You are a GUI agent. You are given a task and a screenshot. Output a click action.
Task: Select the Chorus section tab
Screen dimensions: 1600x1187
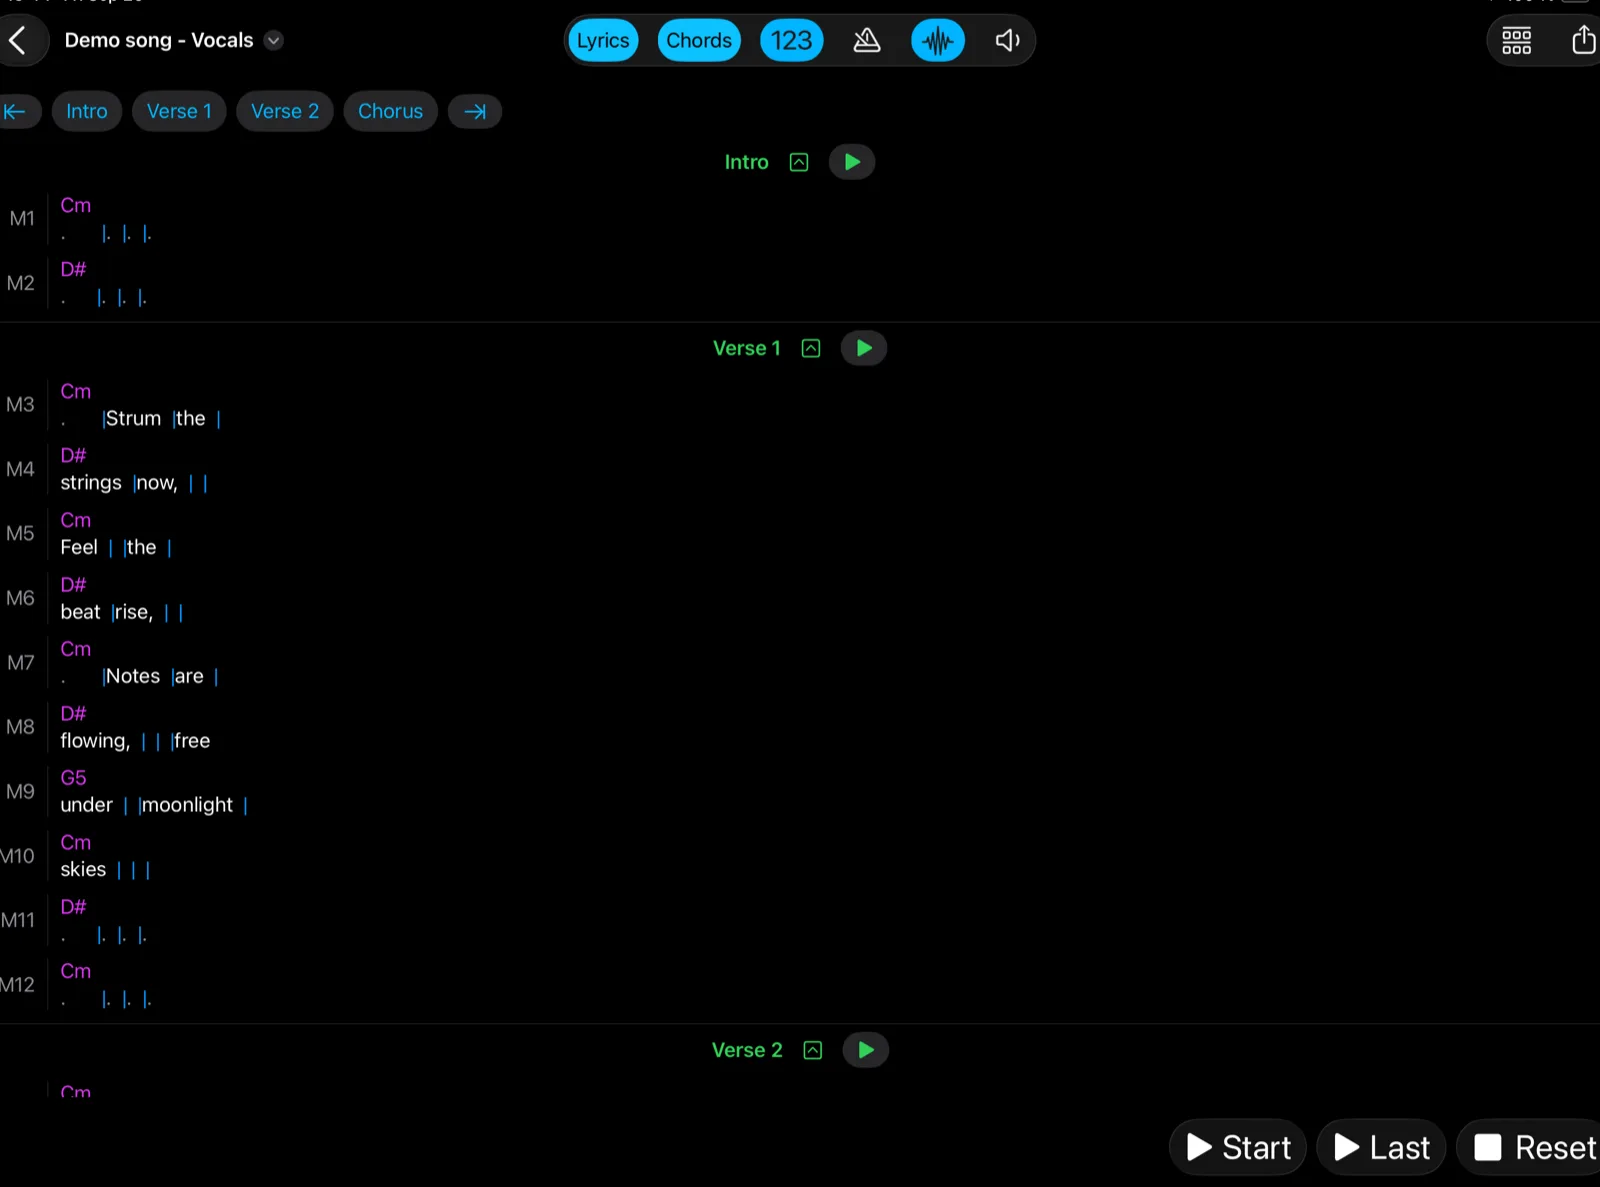[x=390, y=111]
